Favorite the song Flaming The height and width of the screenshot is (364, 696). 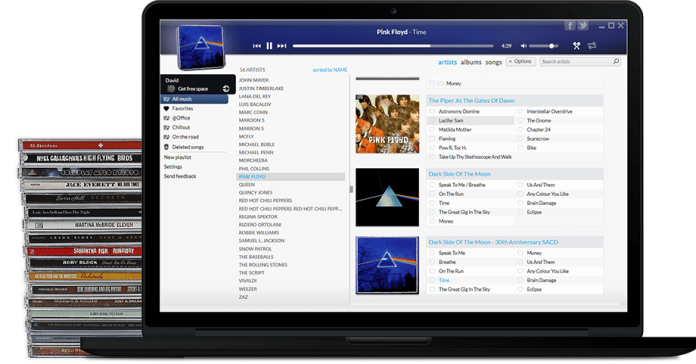coord(432,138)
